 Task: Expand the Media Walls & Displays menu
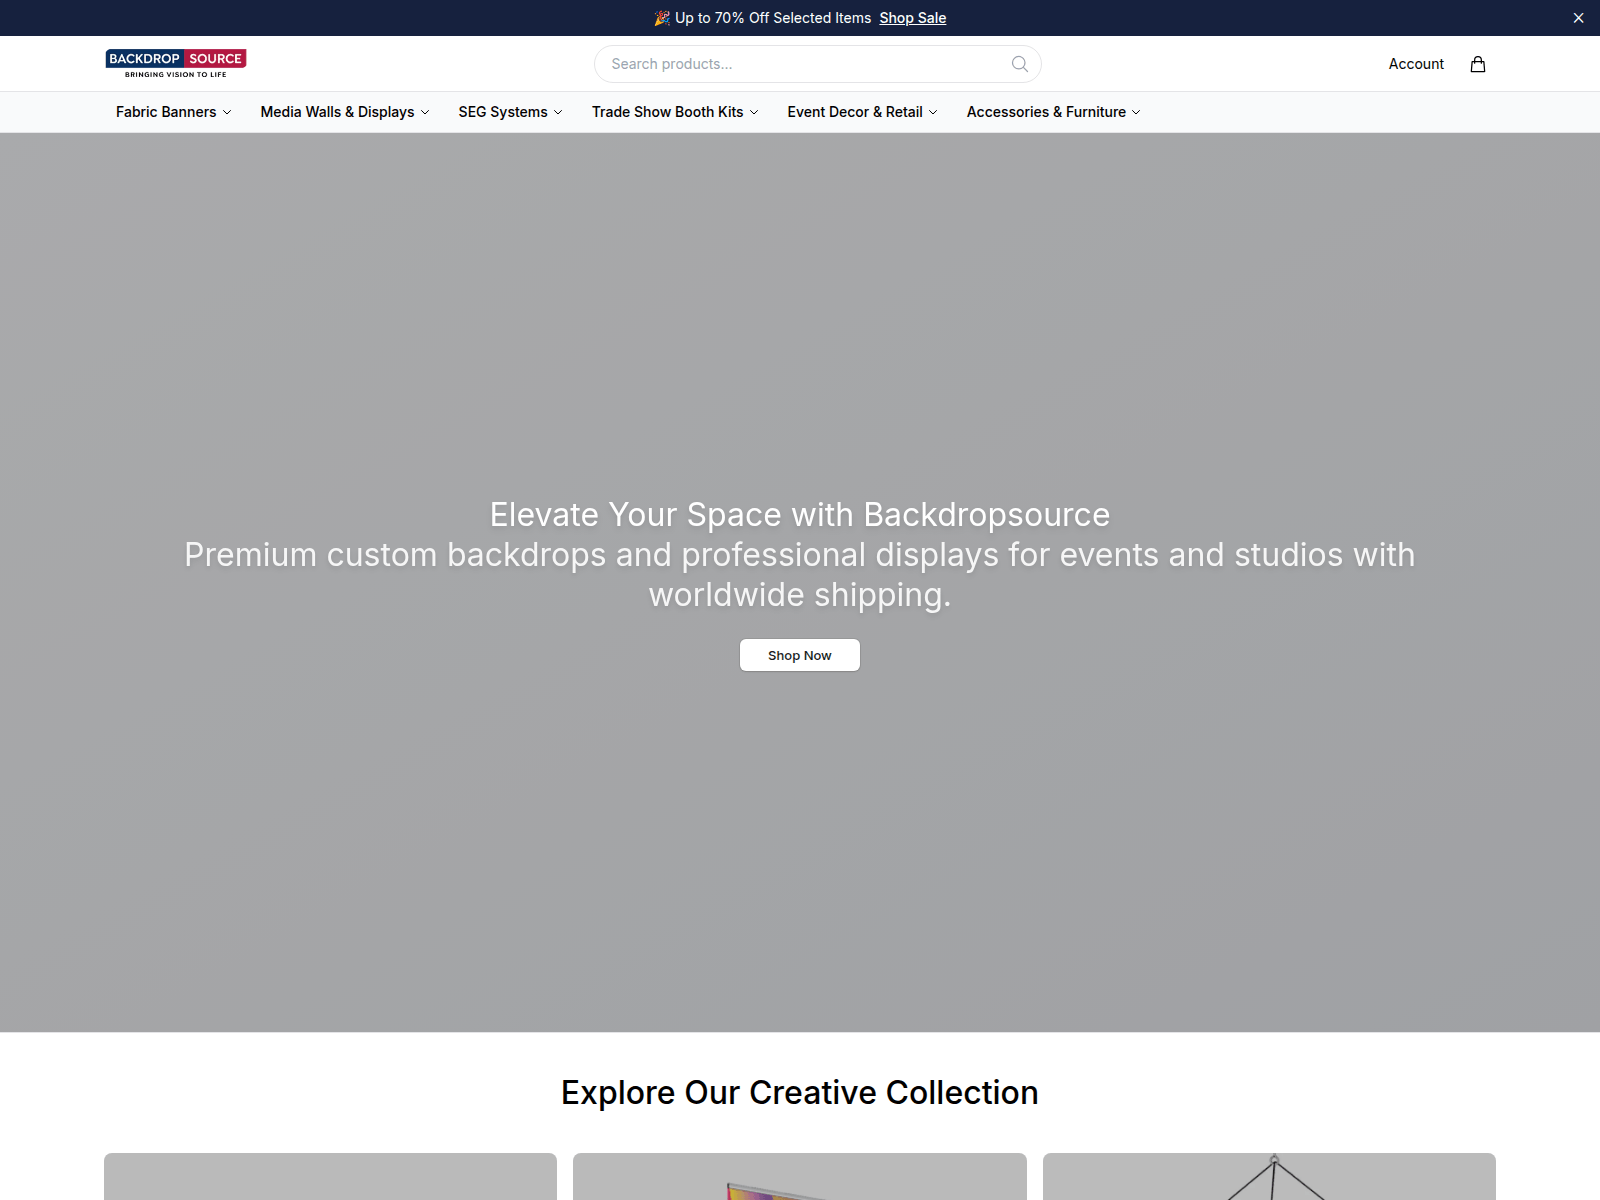tap(345, 112)
